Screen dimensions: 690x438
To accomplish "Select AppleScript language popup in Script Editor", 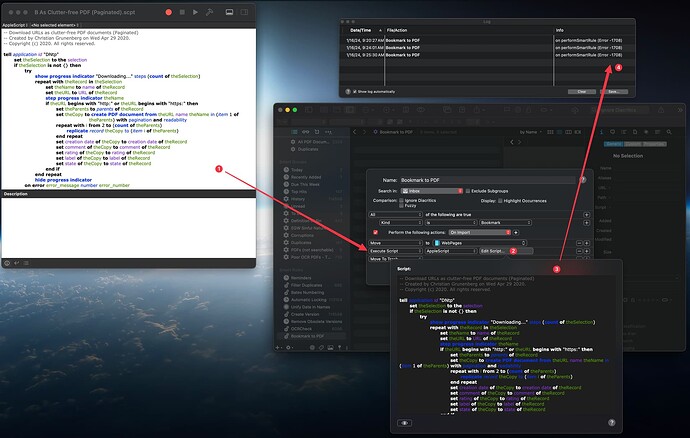I will tap(15, 25).
